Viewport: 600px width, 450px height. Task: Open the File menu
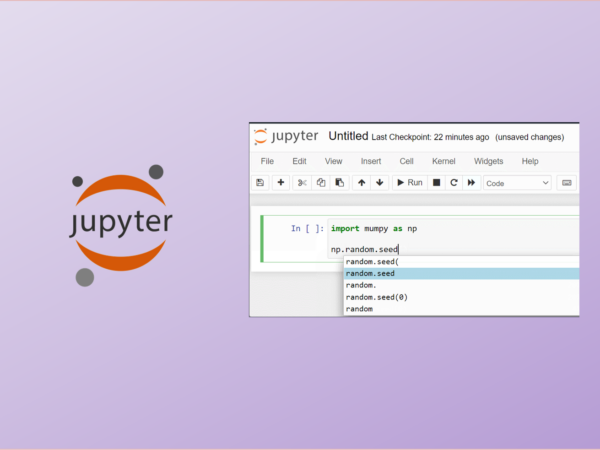pyautogui.click(x=267, y=161)
